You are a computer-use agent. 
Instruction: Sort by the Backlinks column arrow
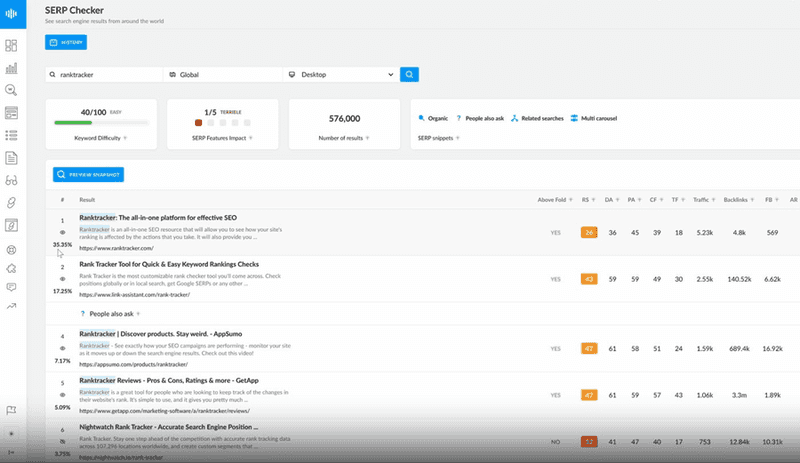coord(752,200)
